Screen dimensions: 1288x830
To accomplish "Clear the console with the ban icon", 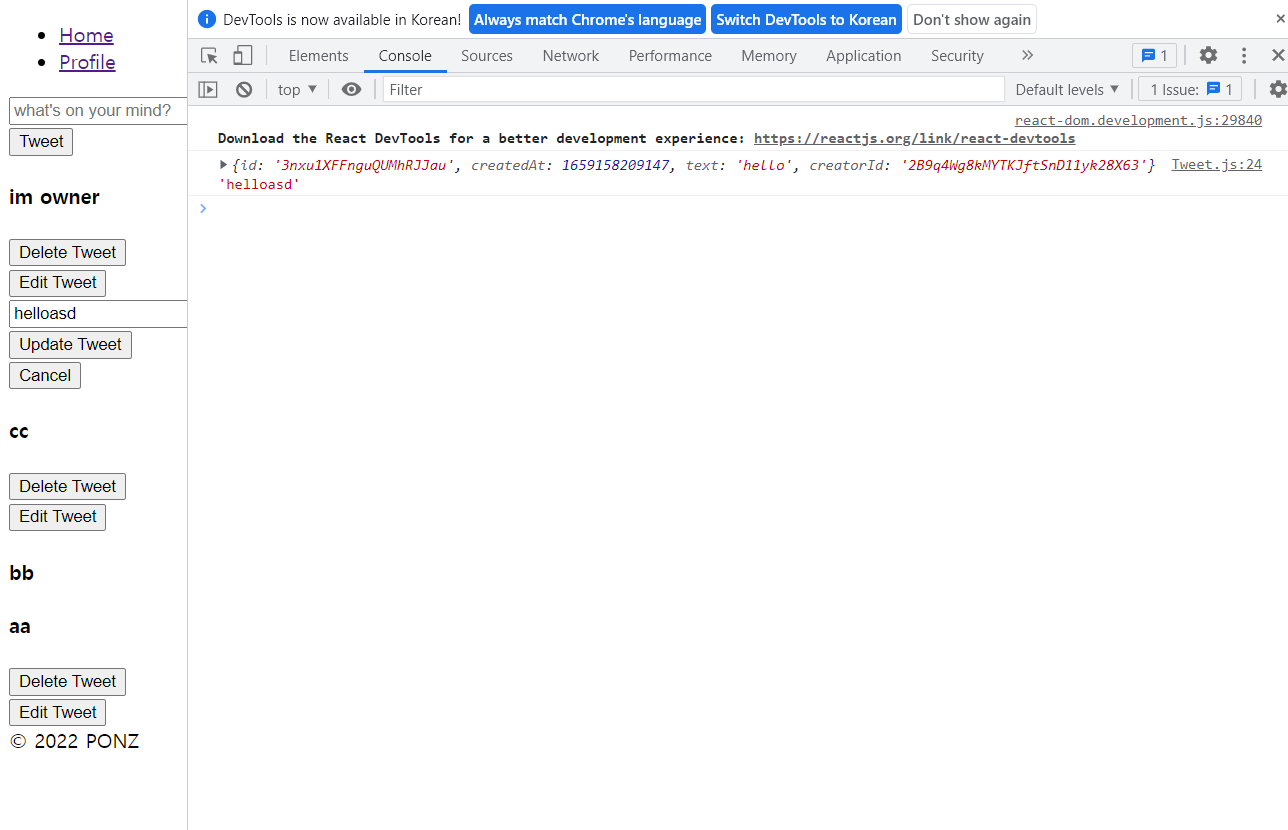I will (x=244, y=89).
